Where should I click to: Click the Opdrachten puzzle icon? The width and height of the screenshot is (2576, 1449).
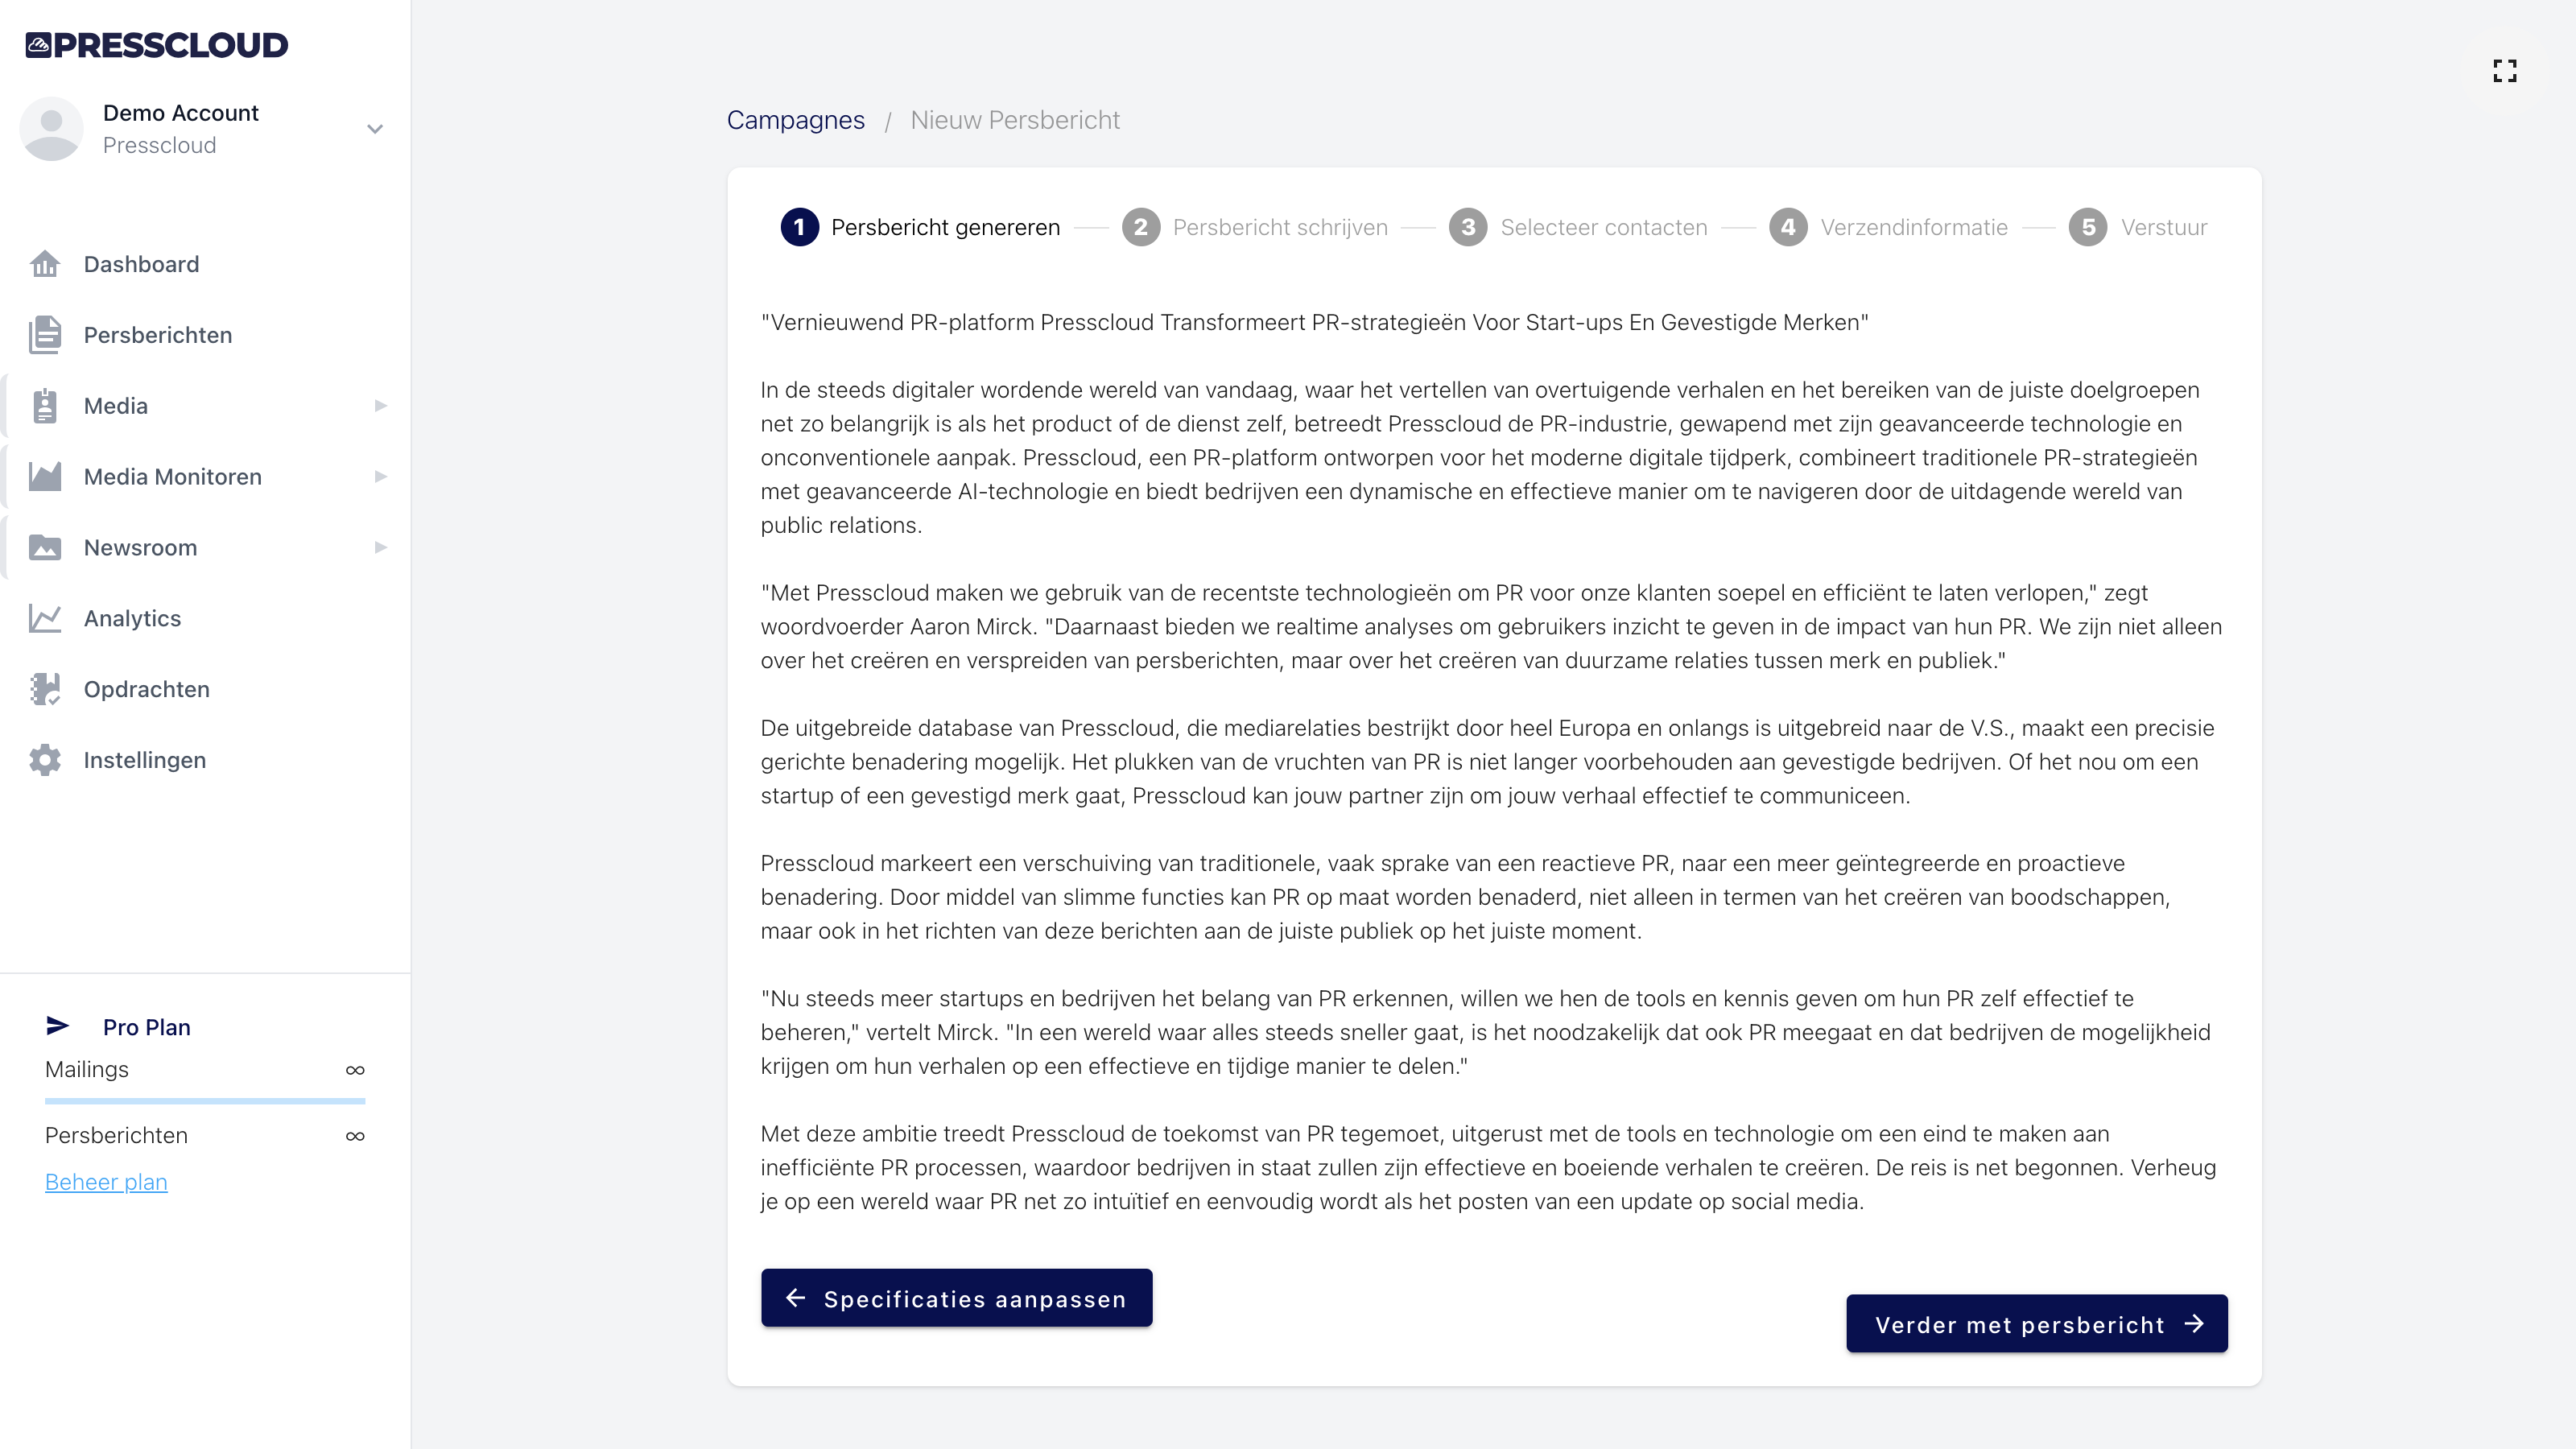(x=44, y=689)
